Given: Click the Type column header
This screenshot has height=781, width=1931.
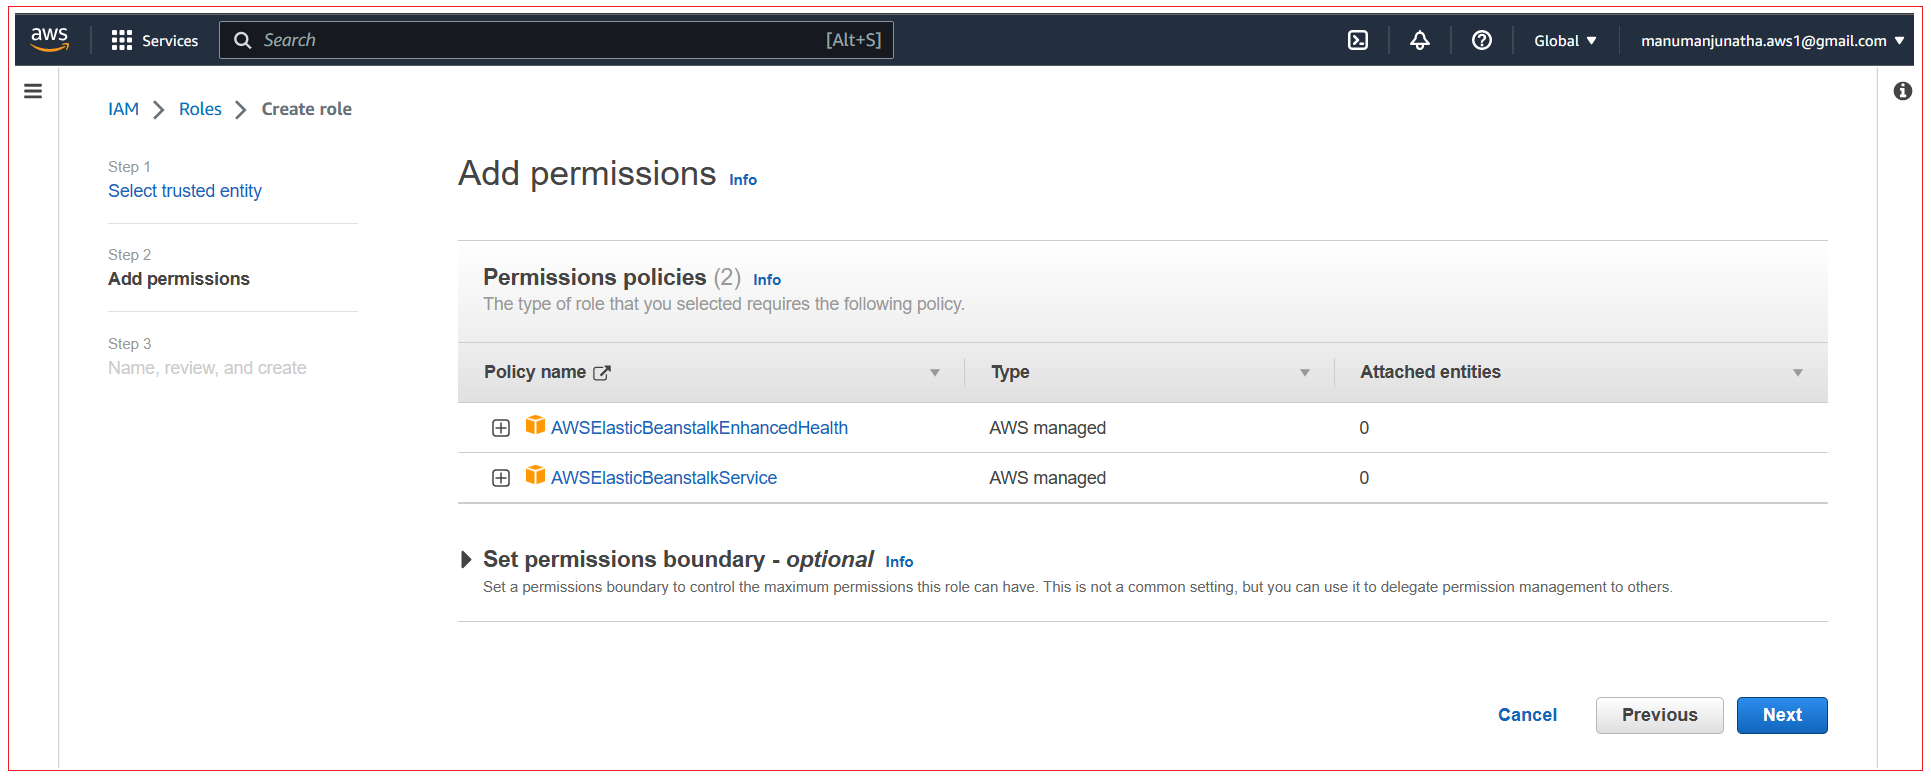Looking at the screenshot, I should tap(1010, 372).
